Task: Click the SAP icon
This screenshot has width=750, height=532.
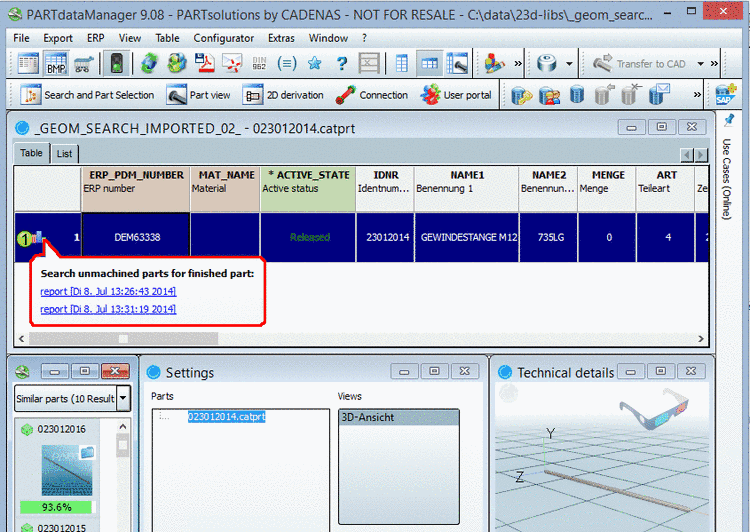Action: click(726, 94)
